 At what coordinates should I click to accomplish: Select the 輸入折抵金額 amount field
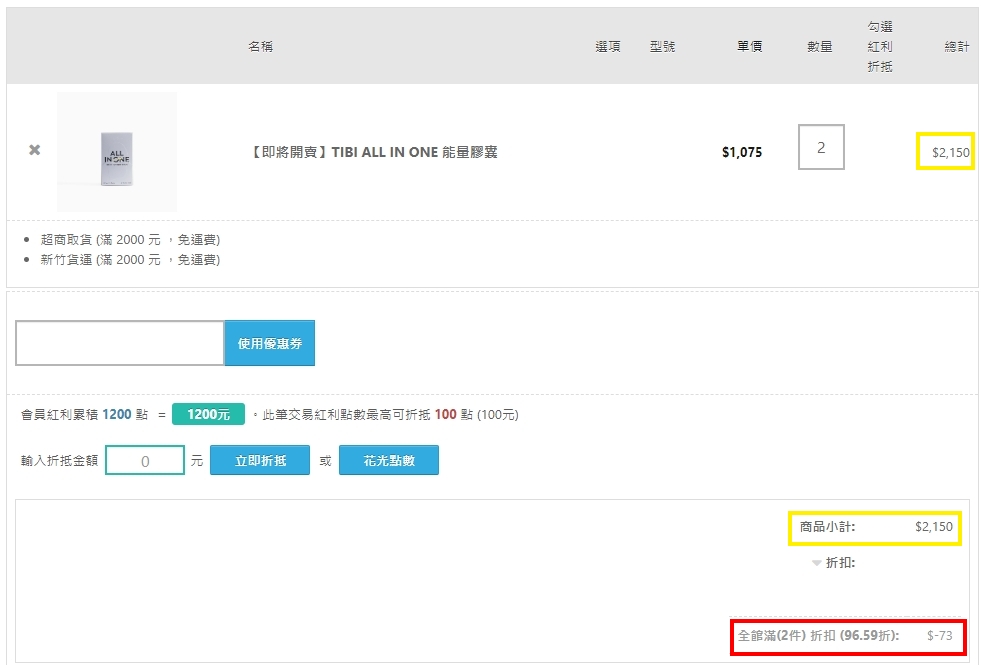pos(145,461)
